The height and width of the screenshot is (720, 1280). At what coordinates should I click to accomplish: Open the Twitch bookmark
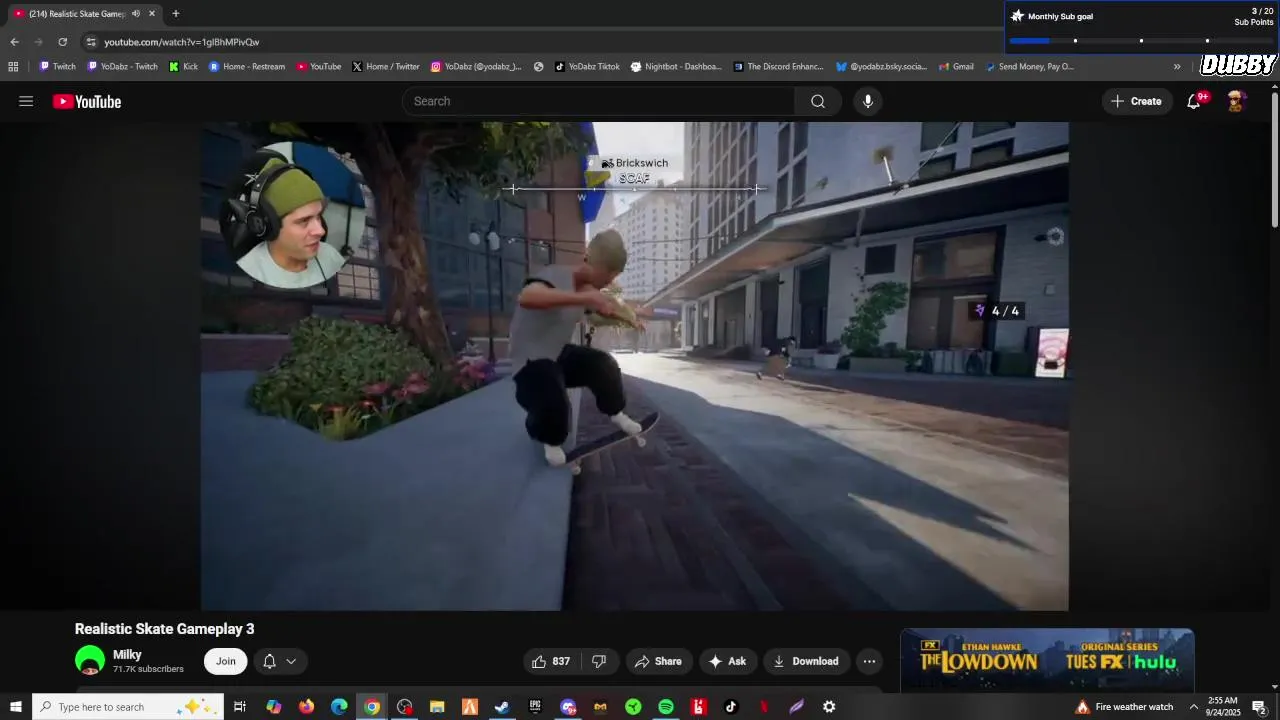click(57, 67)
